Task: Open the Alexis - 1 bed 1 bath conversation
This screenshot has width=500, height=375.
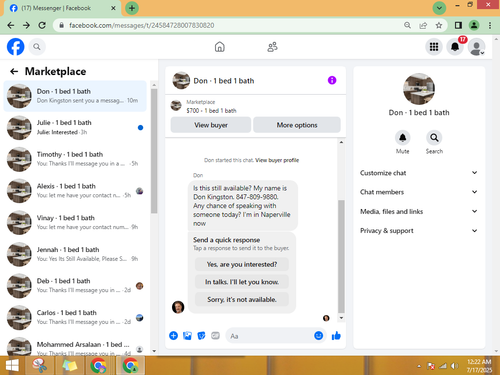Action: [75, 191]
